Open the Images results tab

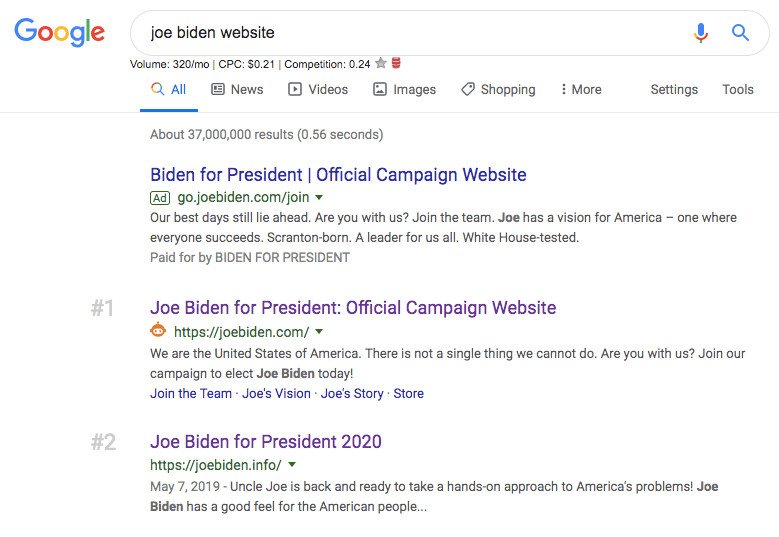point(404,89)
